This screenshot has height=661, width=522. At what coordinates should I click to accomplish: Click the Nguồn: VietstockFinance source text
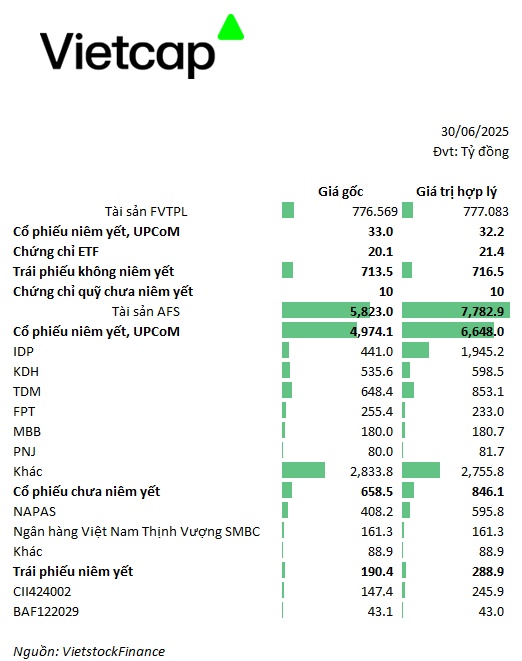tap(89, 651)
